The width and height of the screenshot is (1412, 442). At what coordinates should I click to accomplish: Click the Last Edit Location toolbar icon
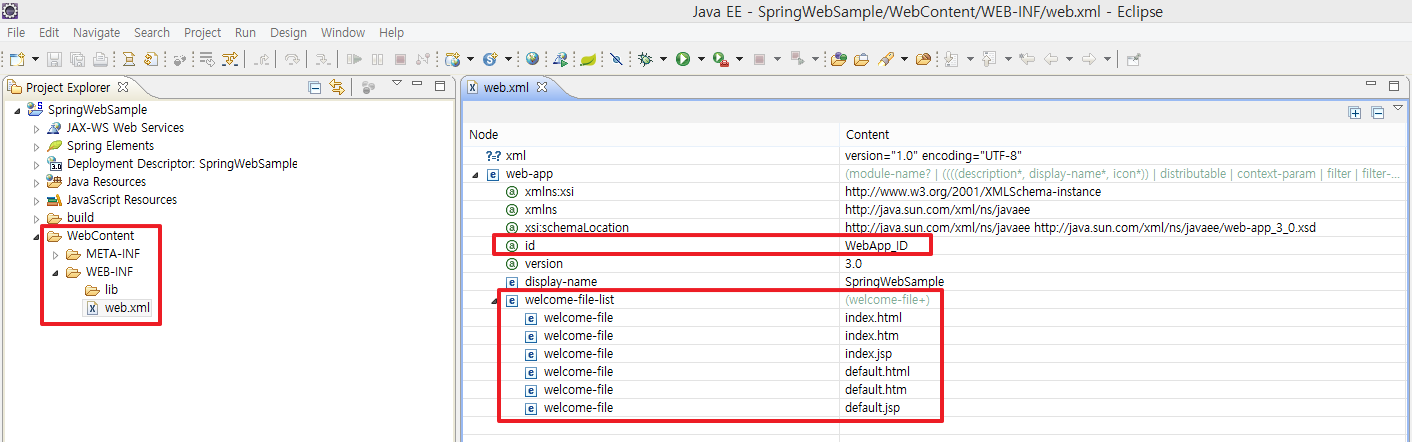[1026, 59]
